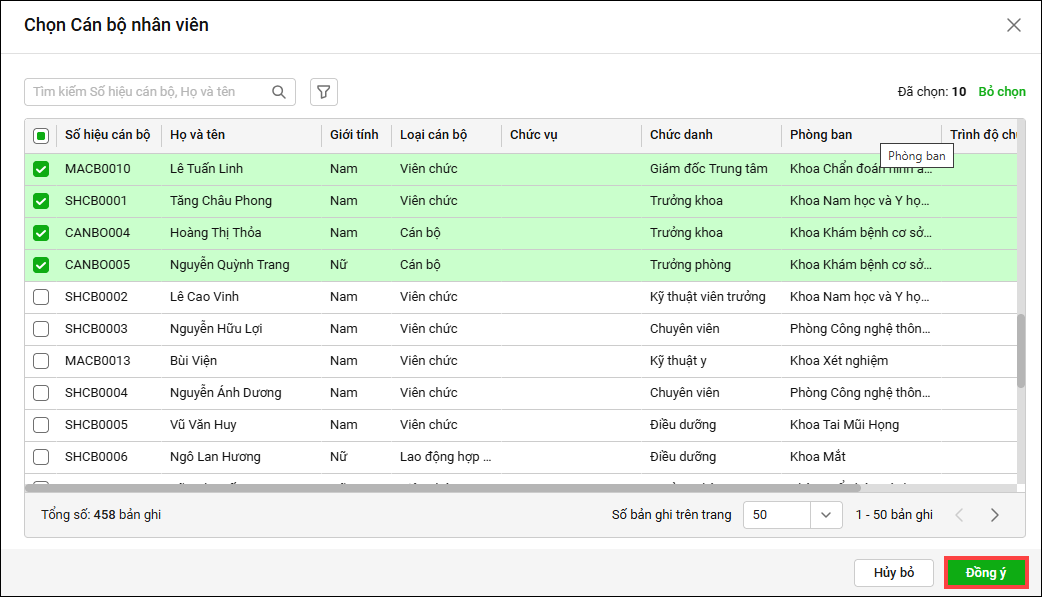Expand the records per page dropdown
Image resolution: width=1042 pixels, height=597 pixels.
click(x=825, y=515)
